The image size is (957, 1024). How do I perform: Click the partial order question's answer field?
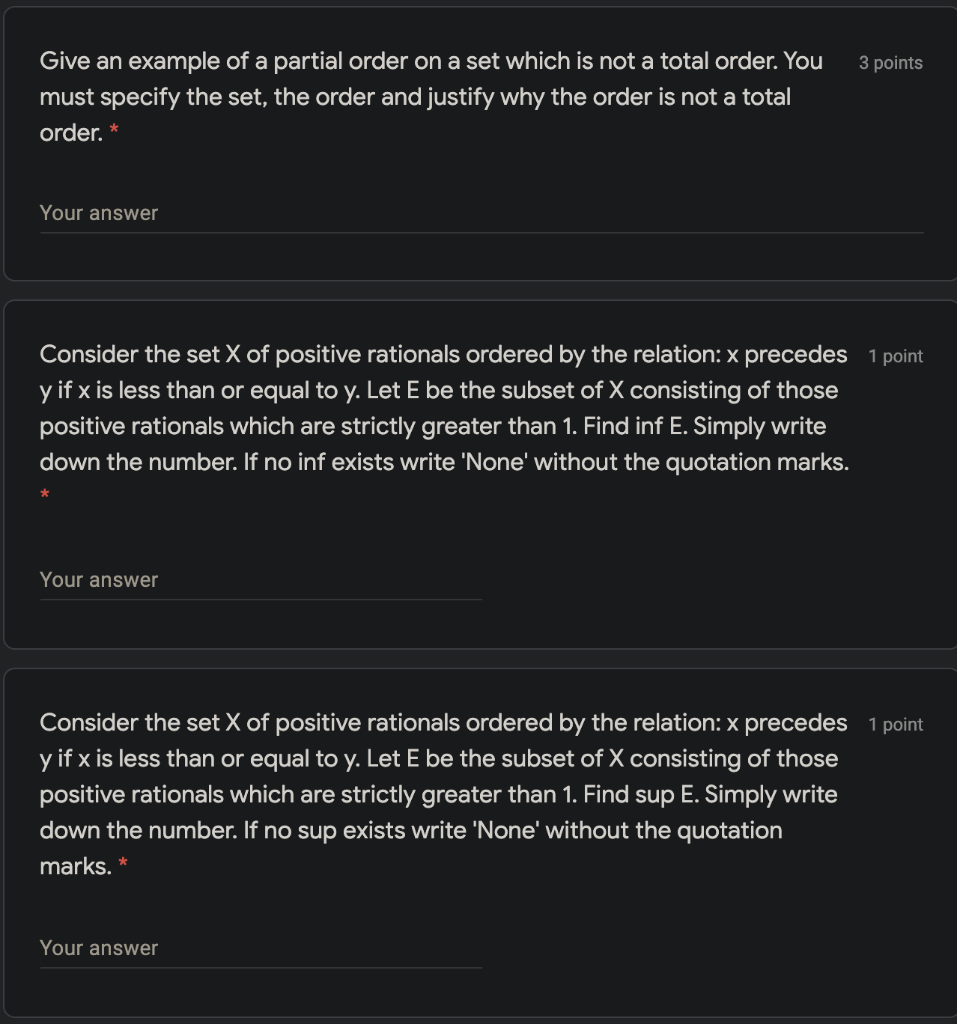tap(481, 214)
